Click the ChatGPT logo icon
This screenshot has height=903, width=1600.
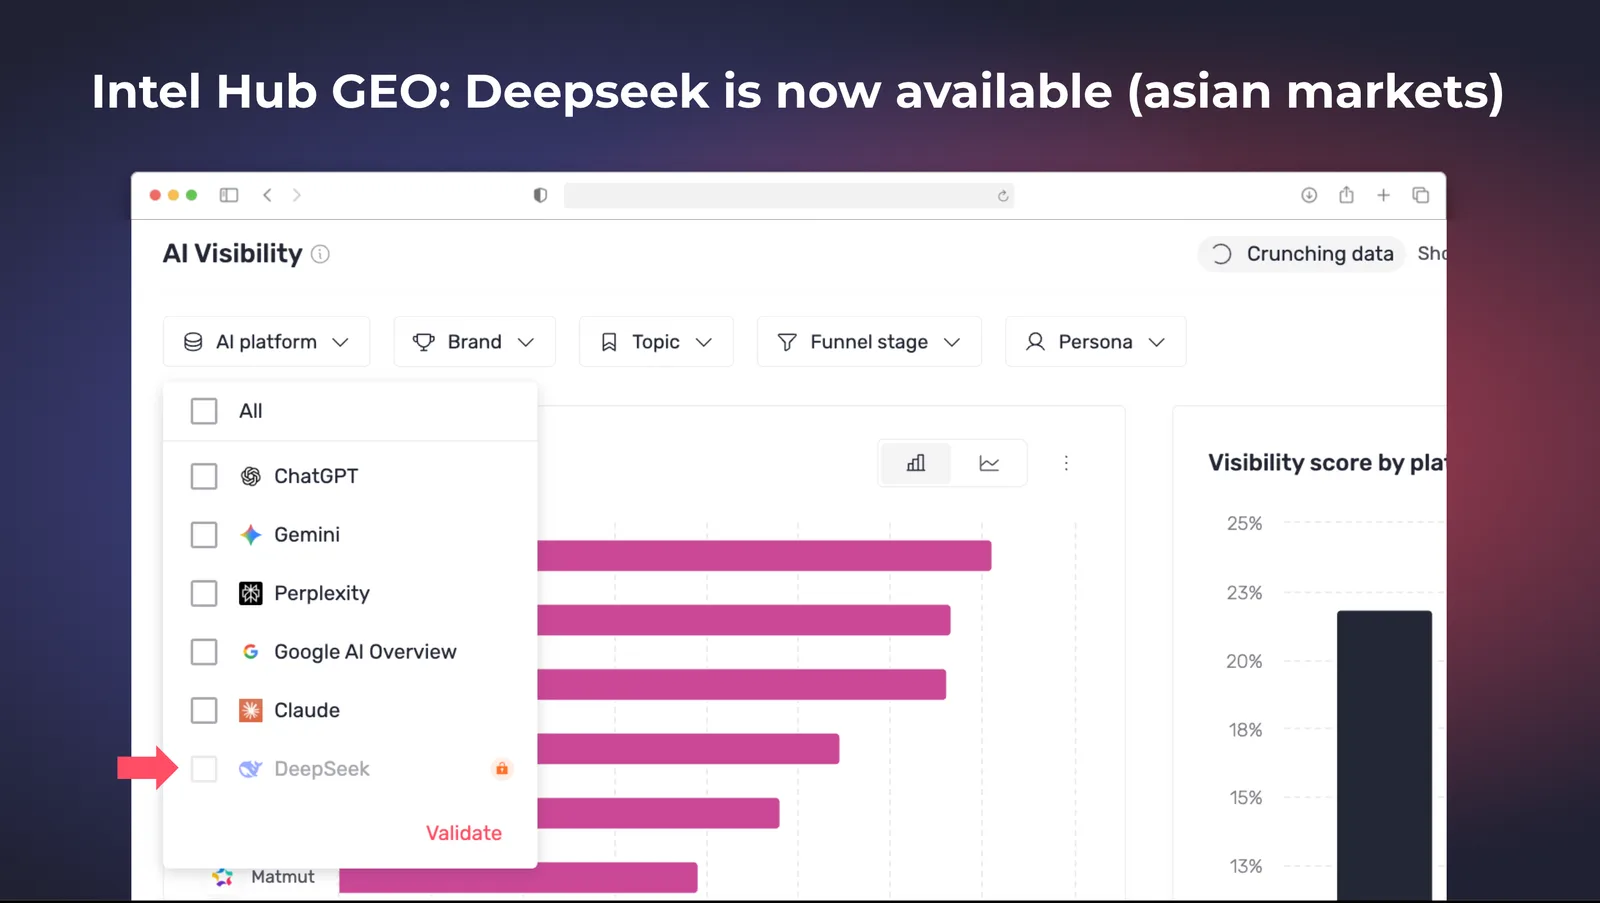(251, 476)
